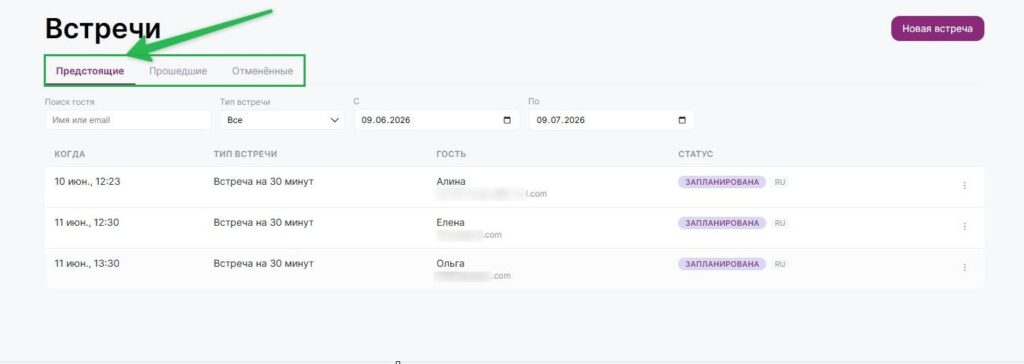
Task: Select the 10 июн., 12:23 meeting row
Action: 515,188
